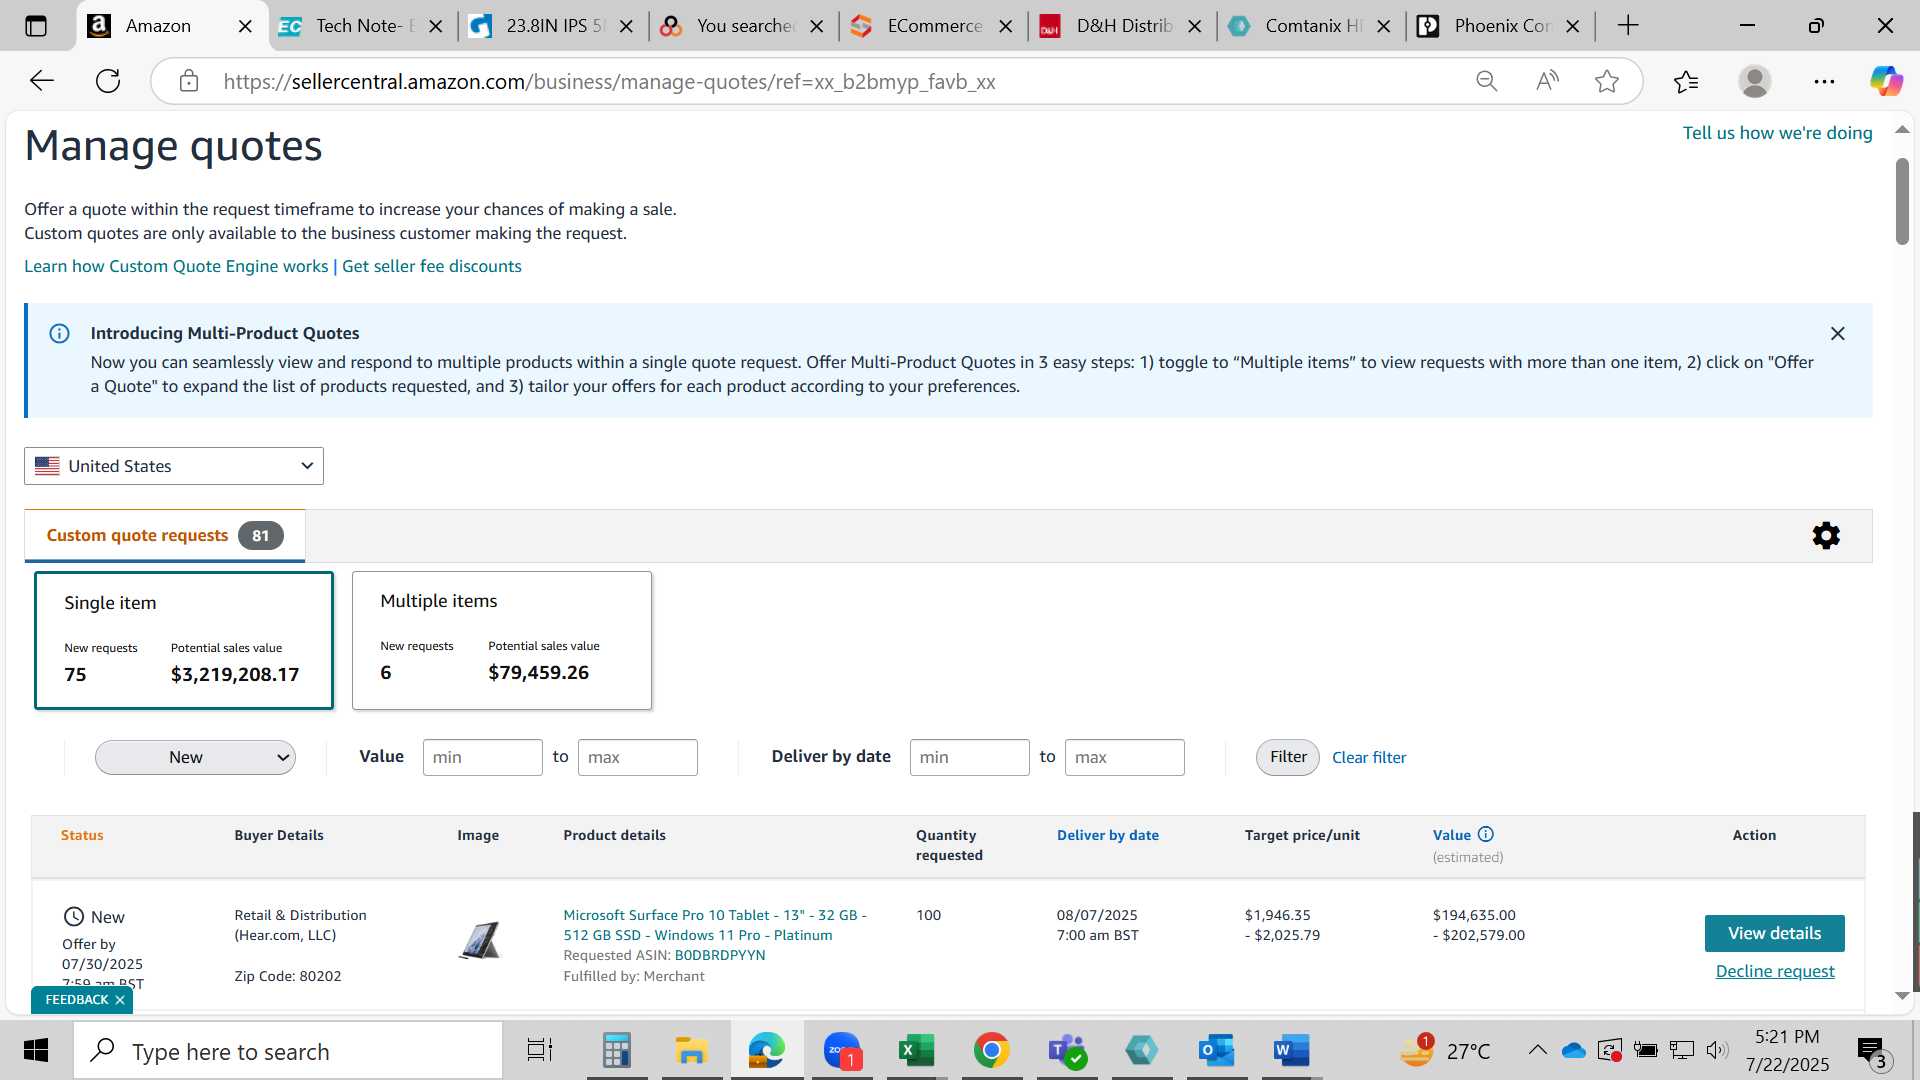
Task: Click the Deliver by date max field
Action: click(1124, 758)
